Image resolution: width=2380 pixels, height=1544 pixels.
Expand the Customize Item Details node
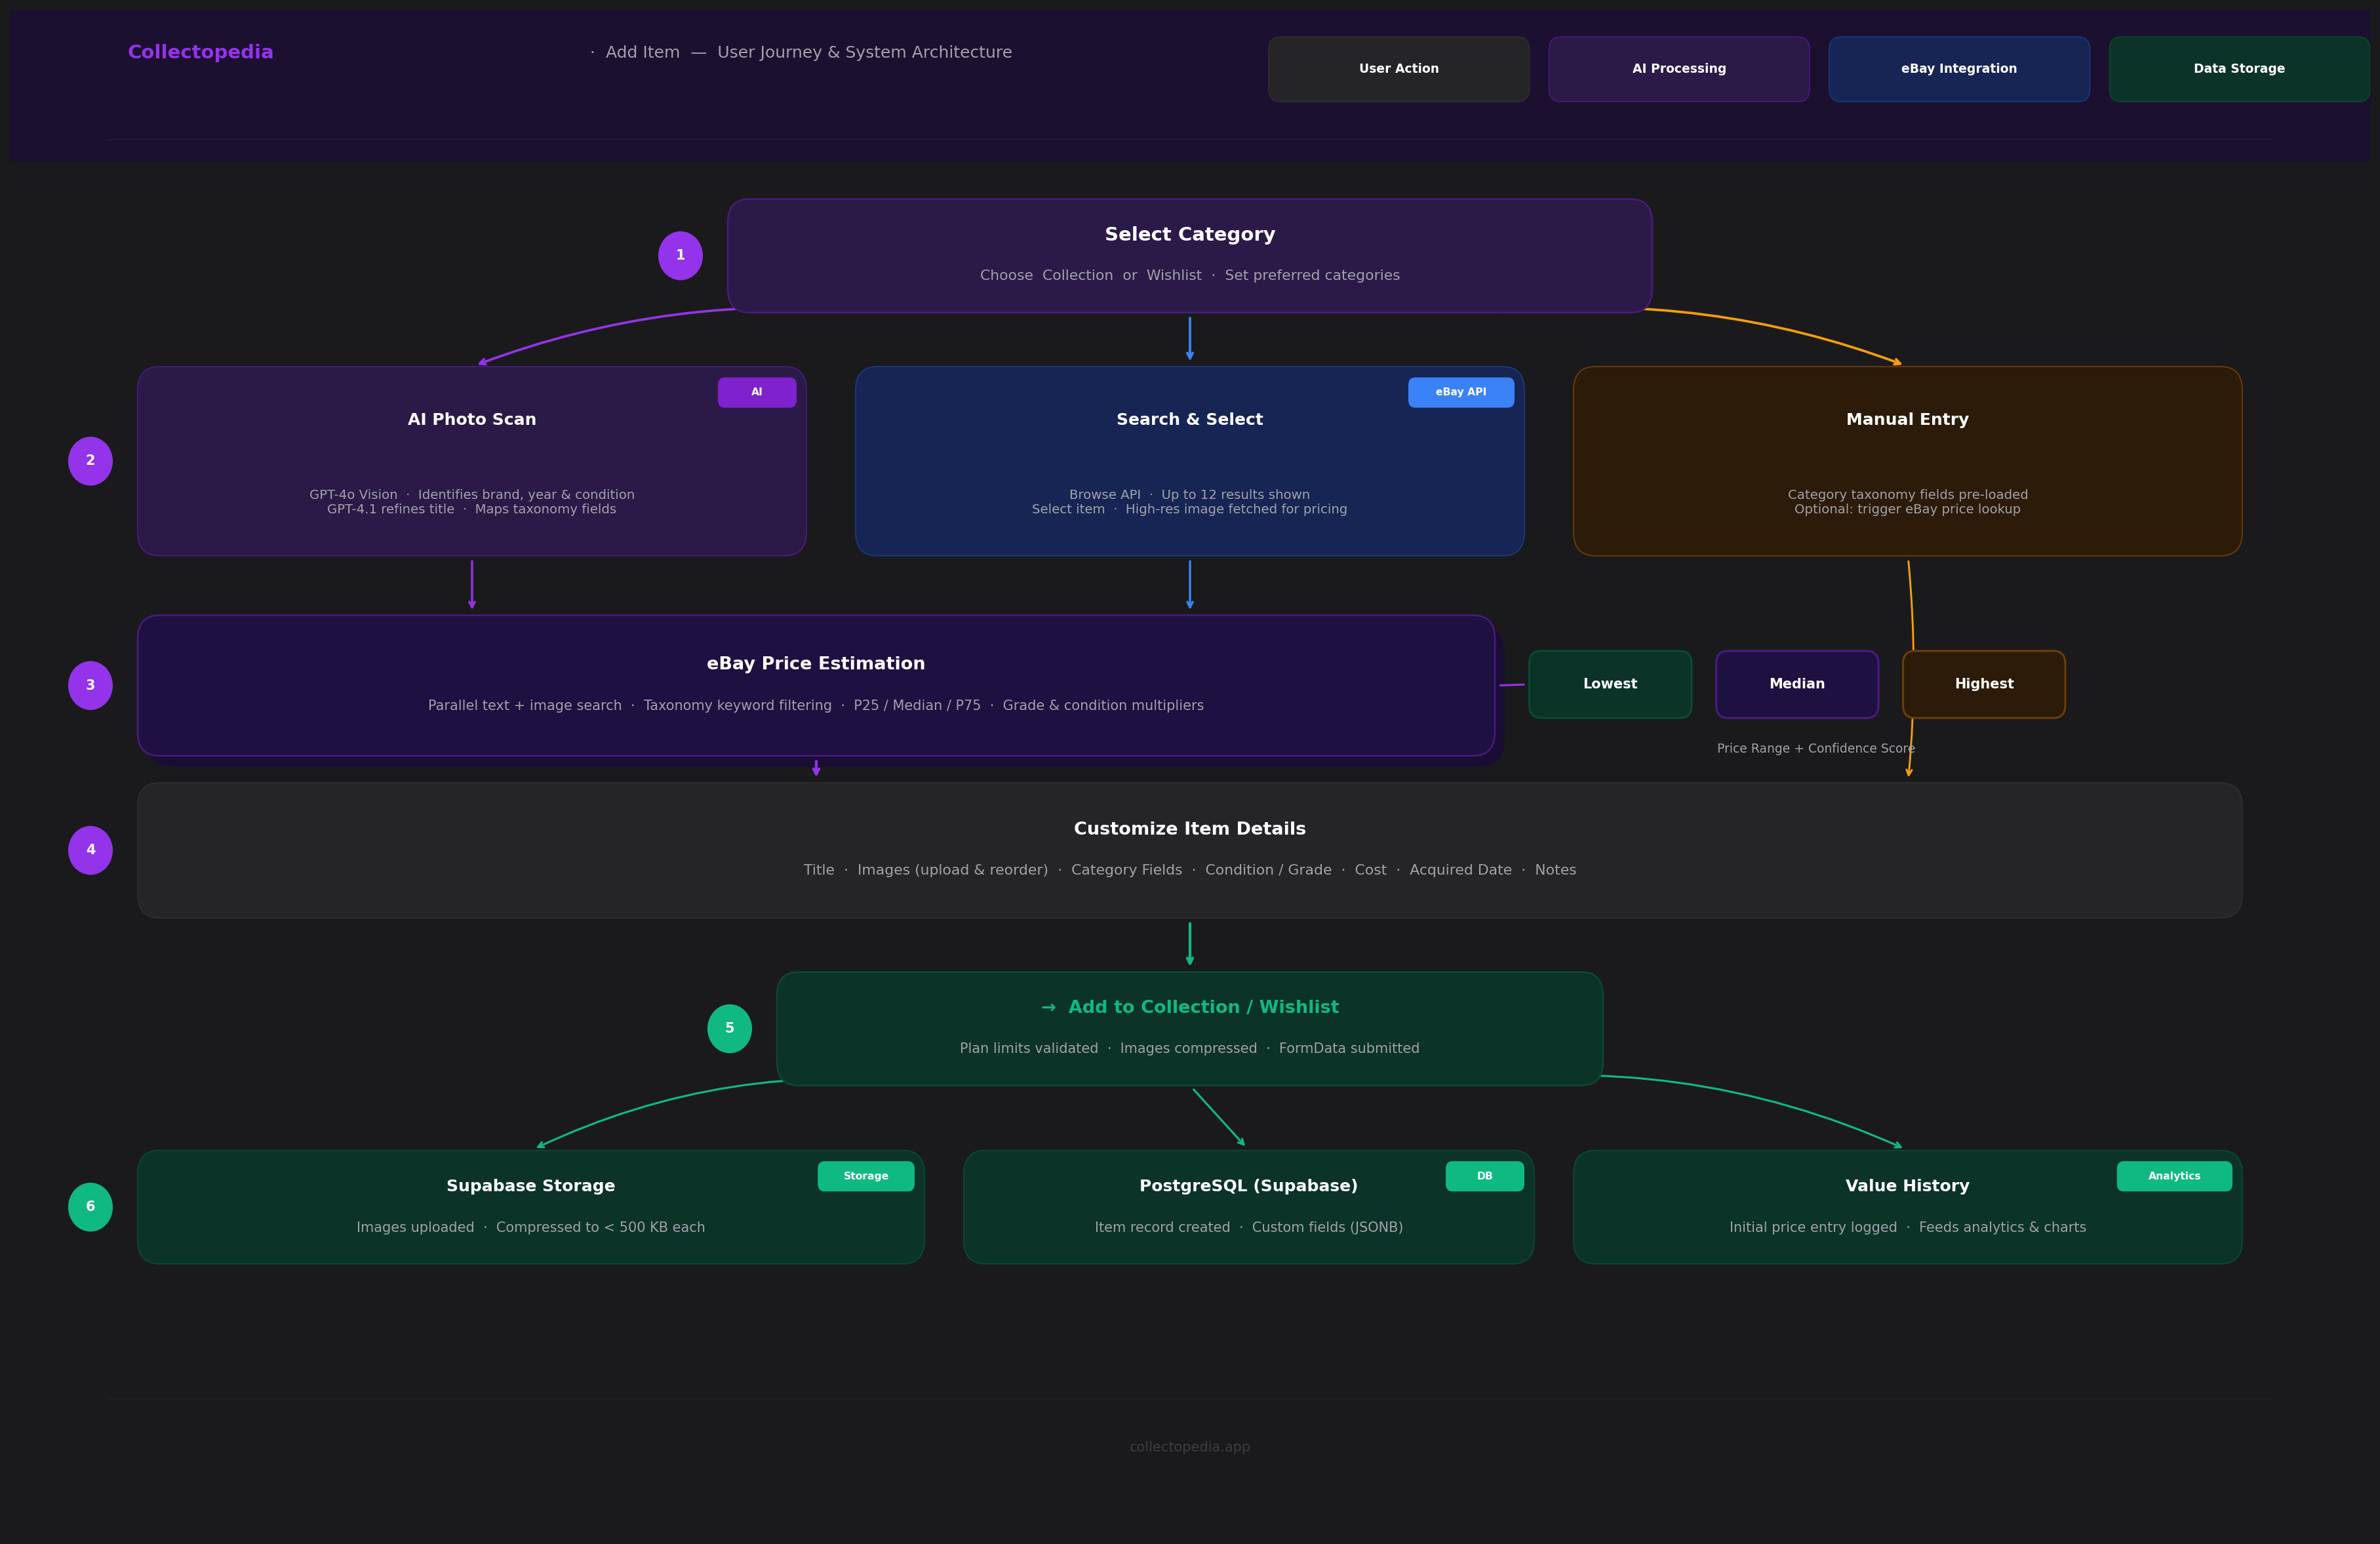pyautogui.click(x=1189, y=849)
